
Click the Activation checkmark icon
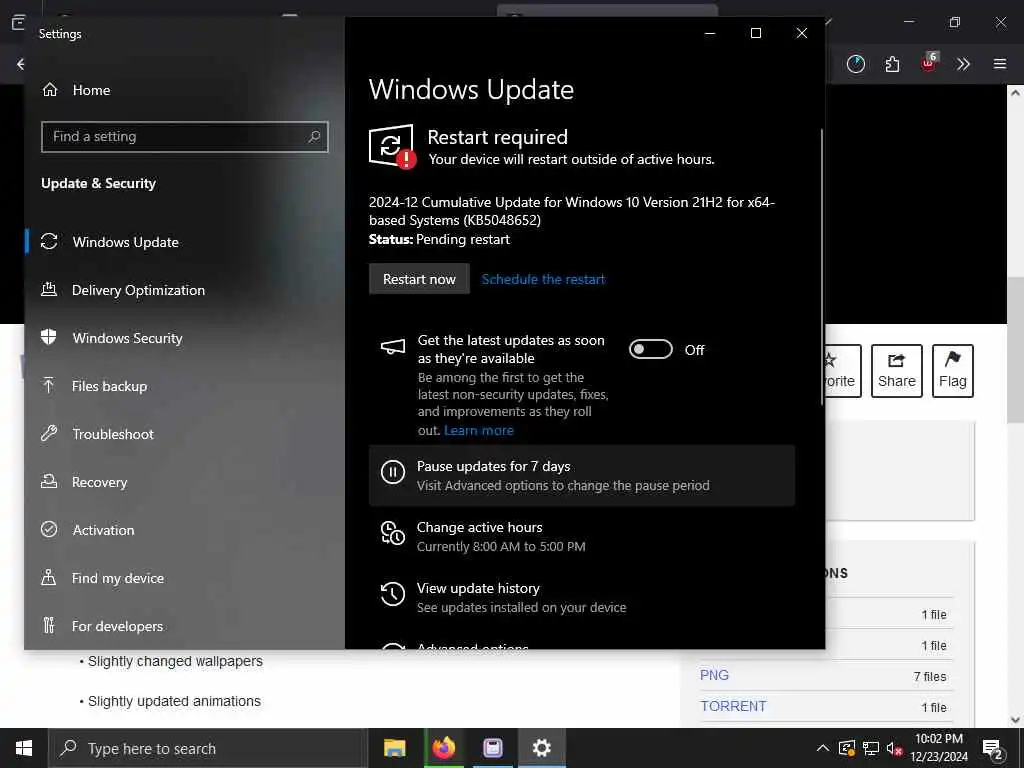pos(49,530)
